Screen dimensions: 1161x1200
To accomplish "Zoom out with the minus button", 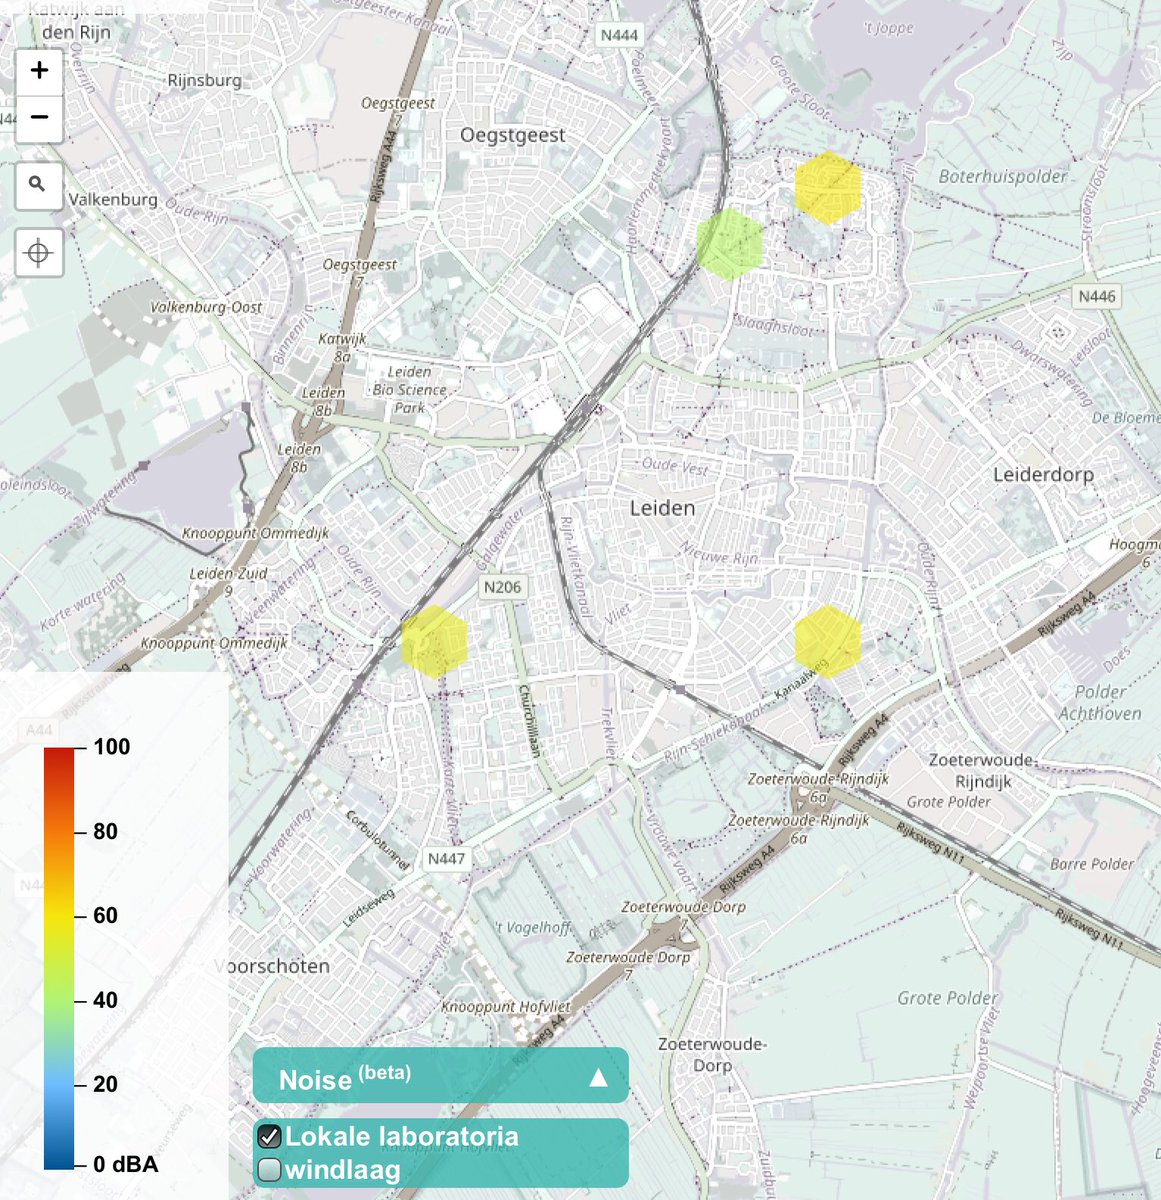I will click(39, 117).
